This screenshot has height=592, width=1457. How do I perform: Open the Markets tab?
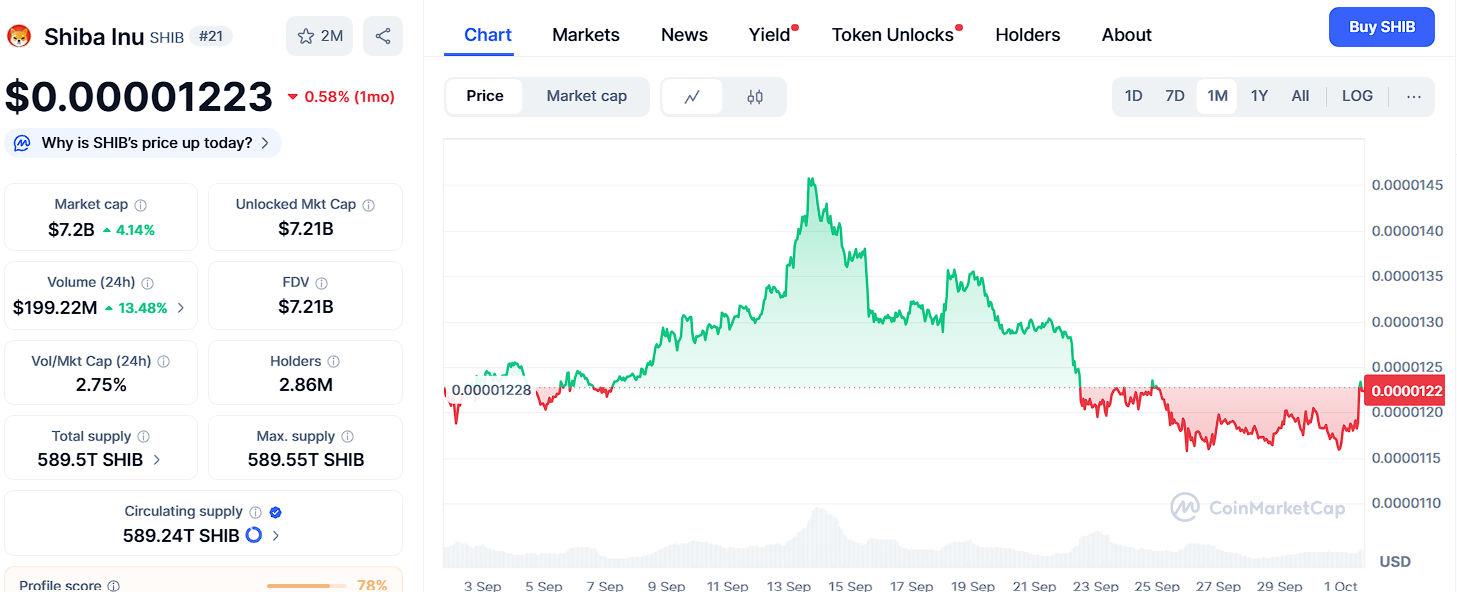point(586,35)
